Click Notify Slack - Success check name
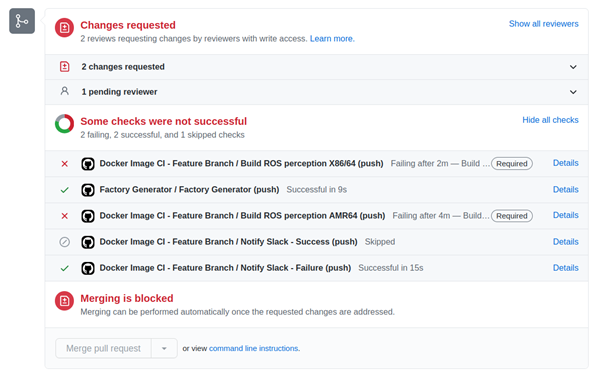Image resolution: width=602 pixels, height=373 pixels. point(228,242)
